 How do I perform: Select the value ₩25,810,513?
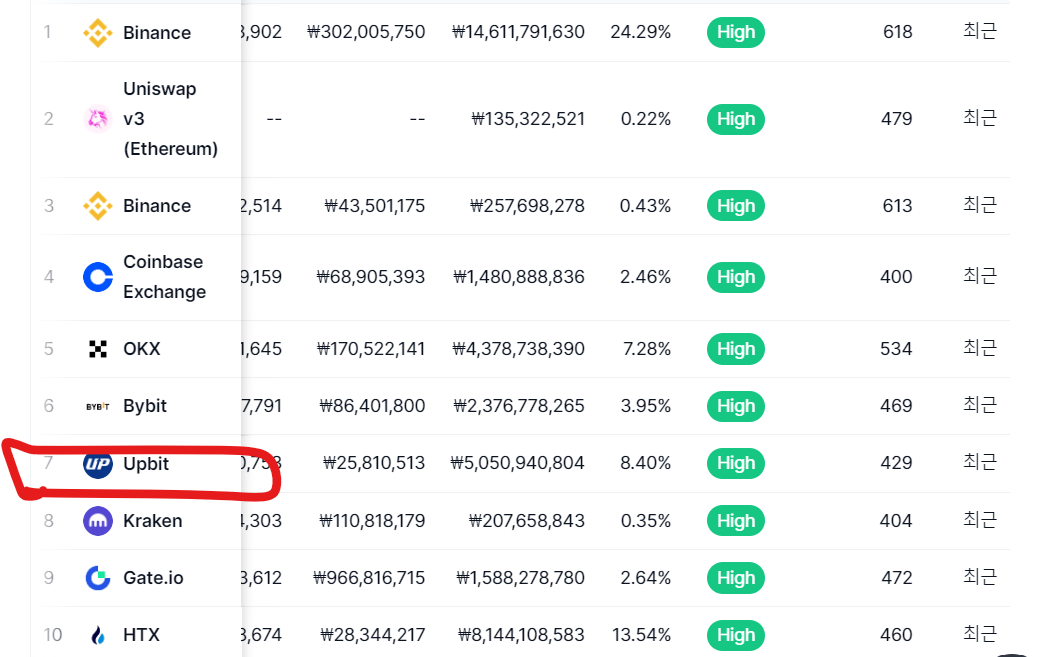pyautogui.click(x=374, y=463)
